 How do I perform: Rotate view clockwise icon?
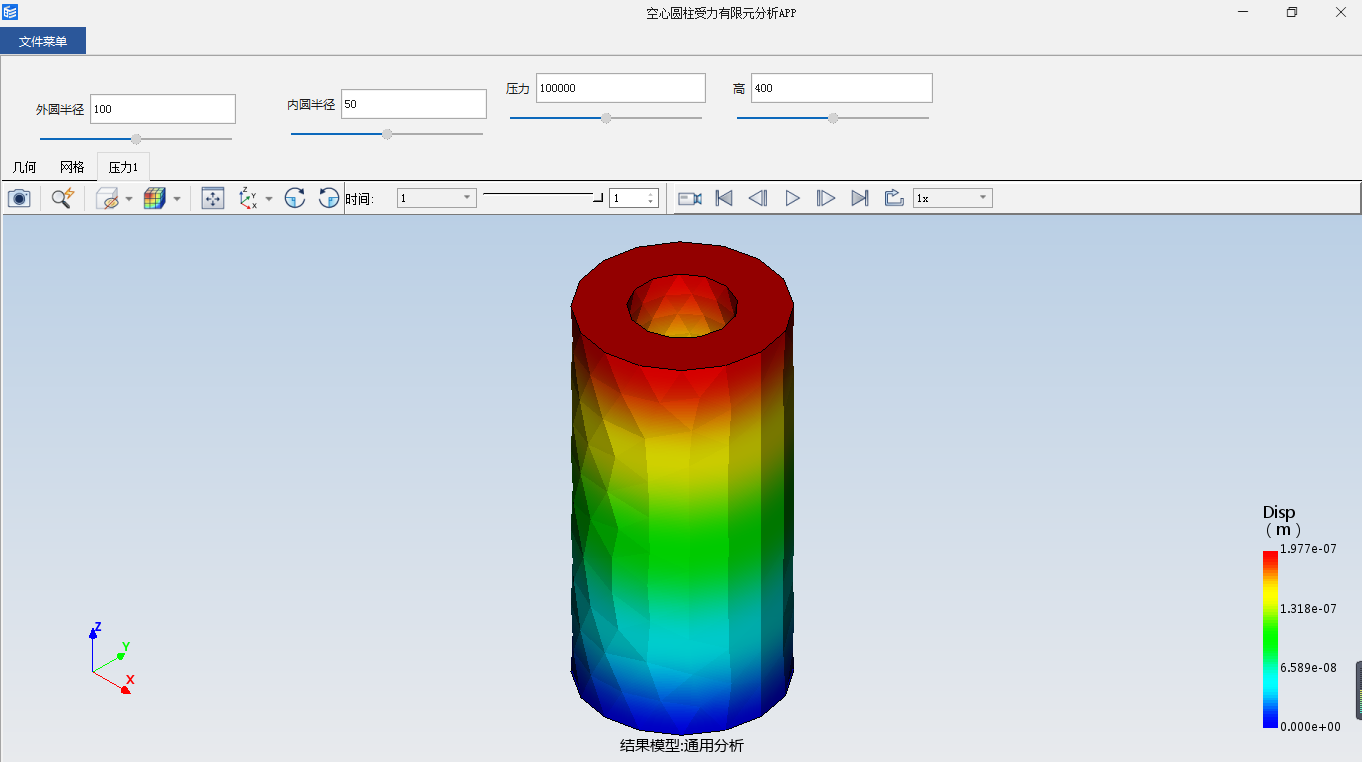pos(295,198)
